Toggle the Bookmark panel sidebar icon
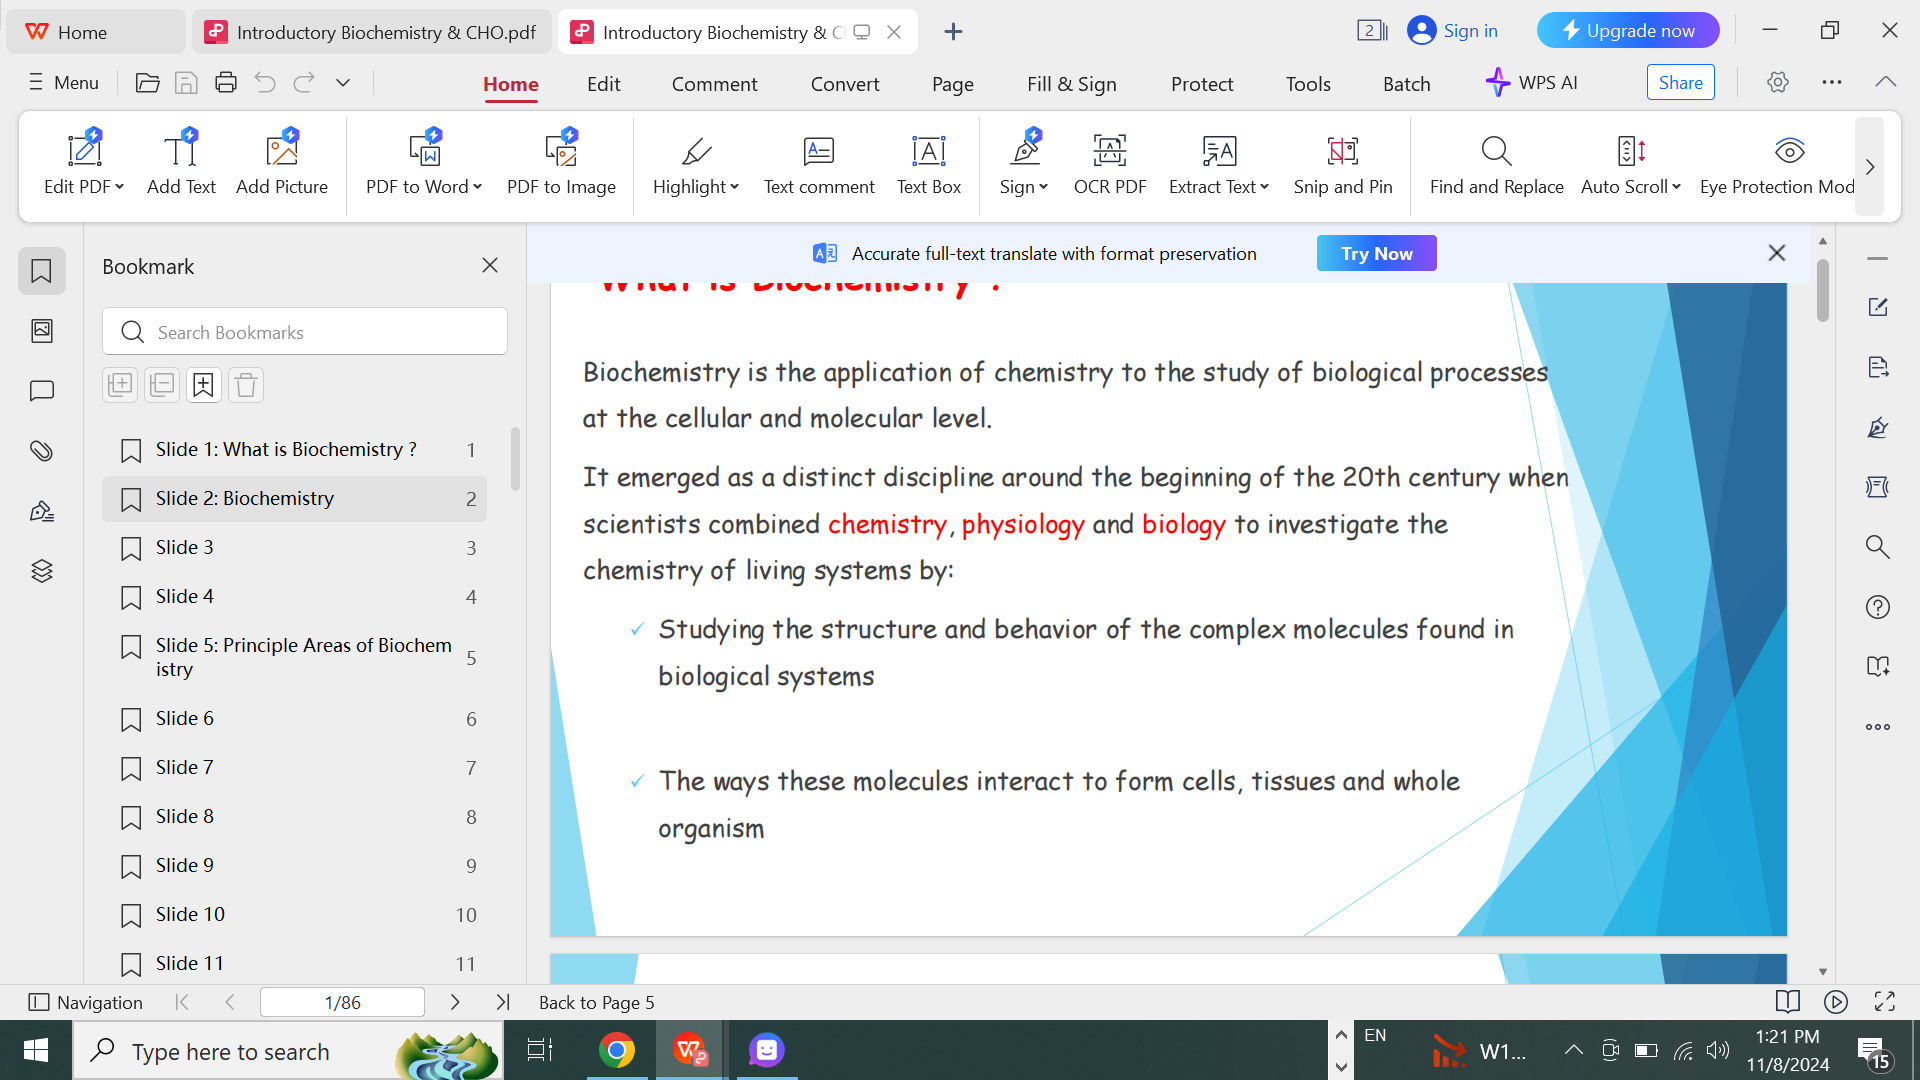The height and width of the screenshot is (1080, 1920). (41, 271)
